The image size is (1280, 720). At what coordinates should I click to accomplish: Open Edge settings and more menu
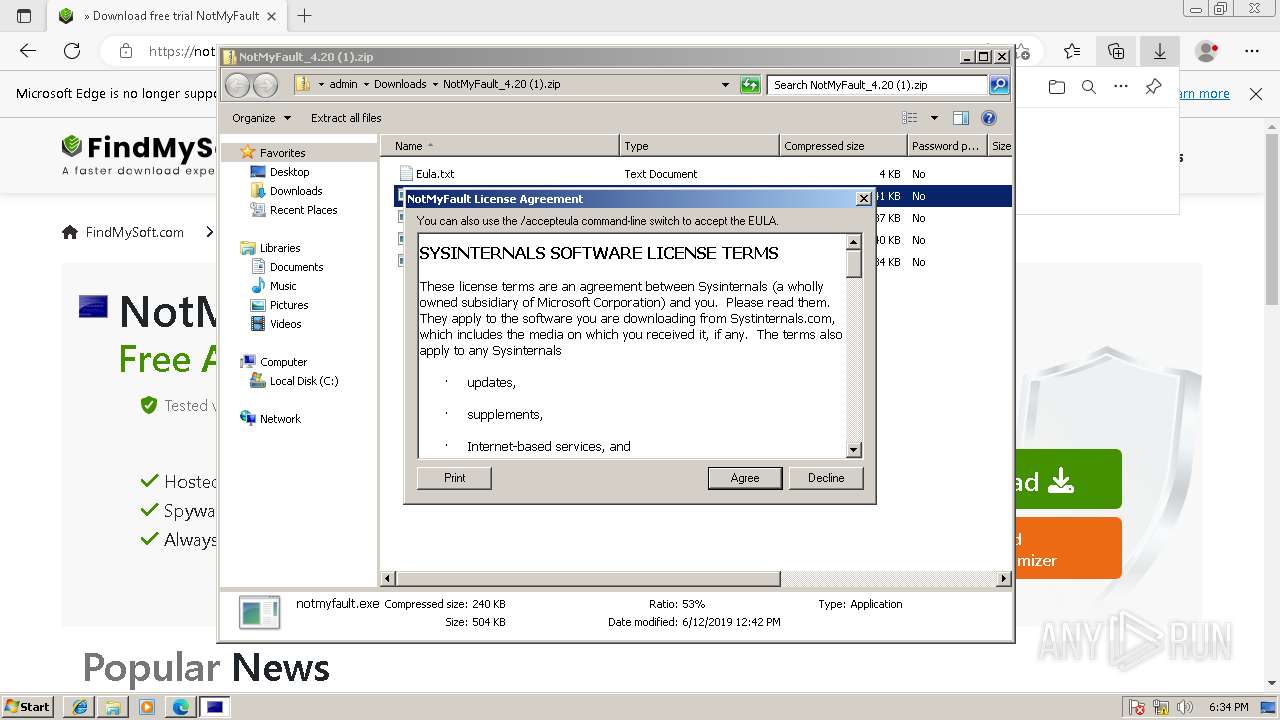pyautogui.click(x=1252, y=51)
